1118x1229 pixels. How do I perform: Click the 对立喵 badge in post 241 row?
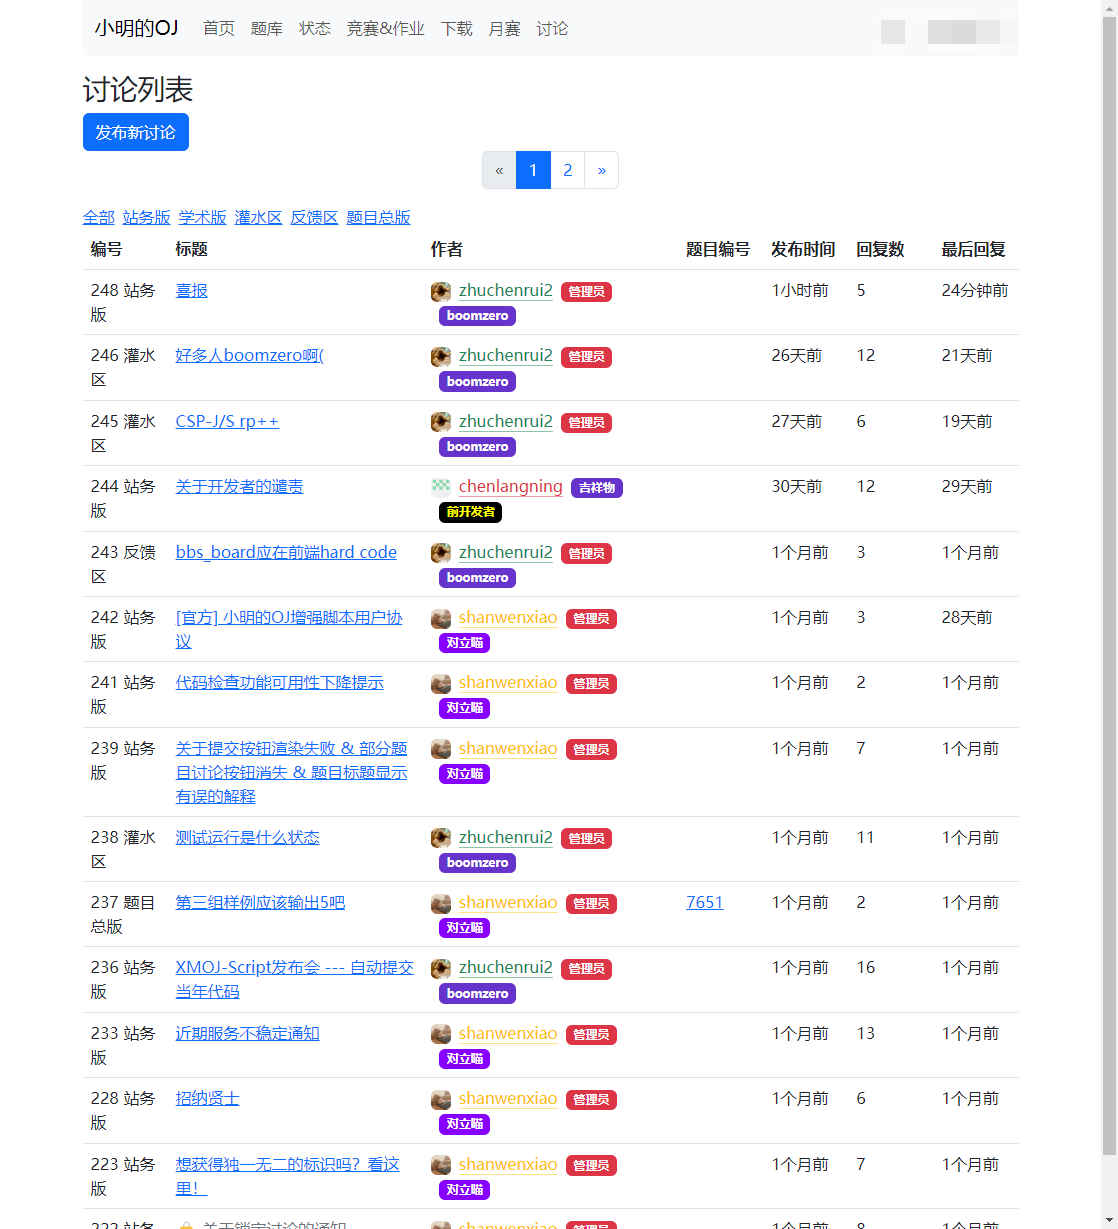click(464, 708)
